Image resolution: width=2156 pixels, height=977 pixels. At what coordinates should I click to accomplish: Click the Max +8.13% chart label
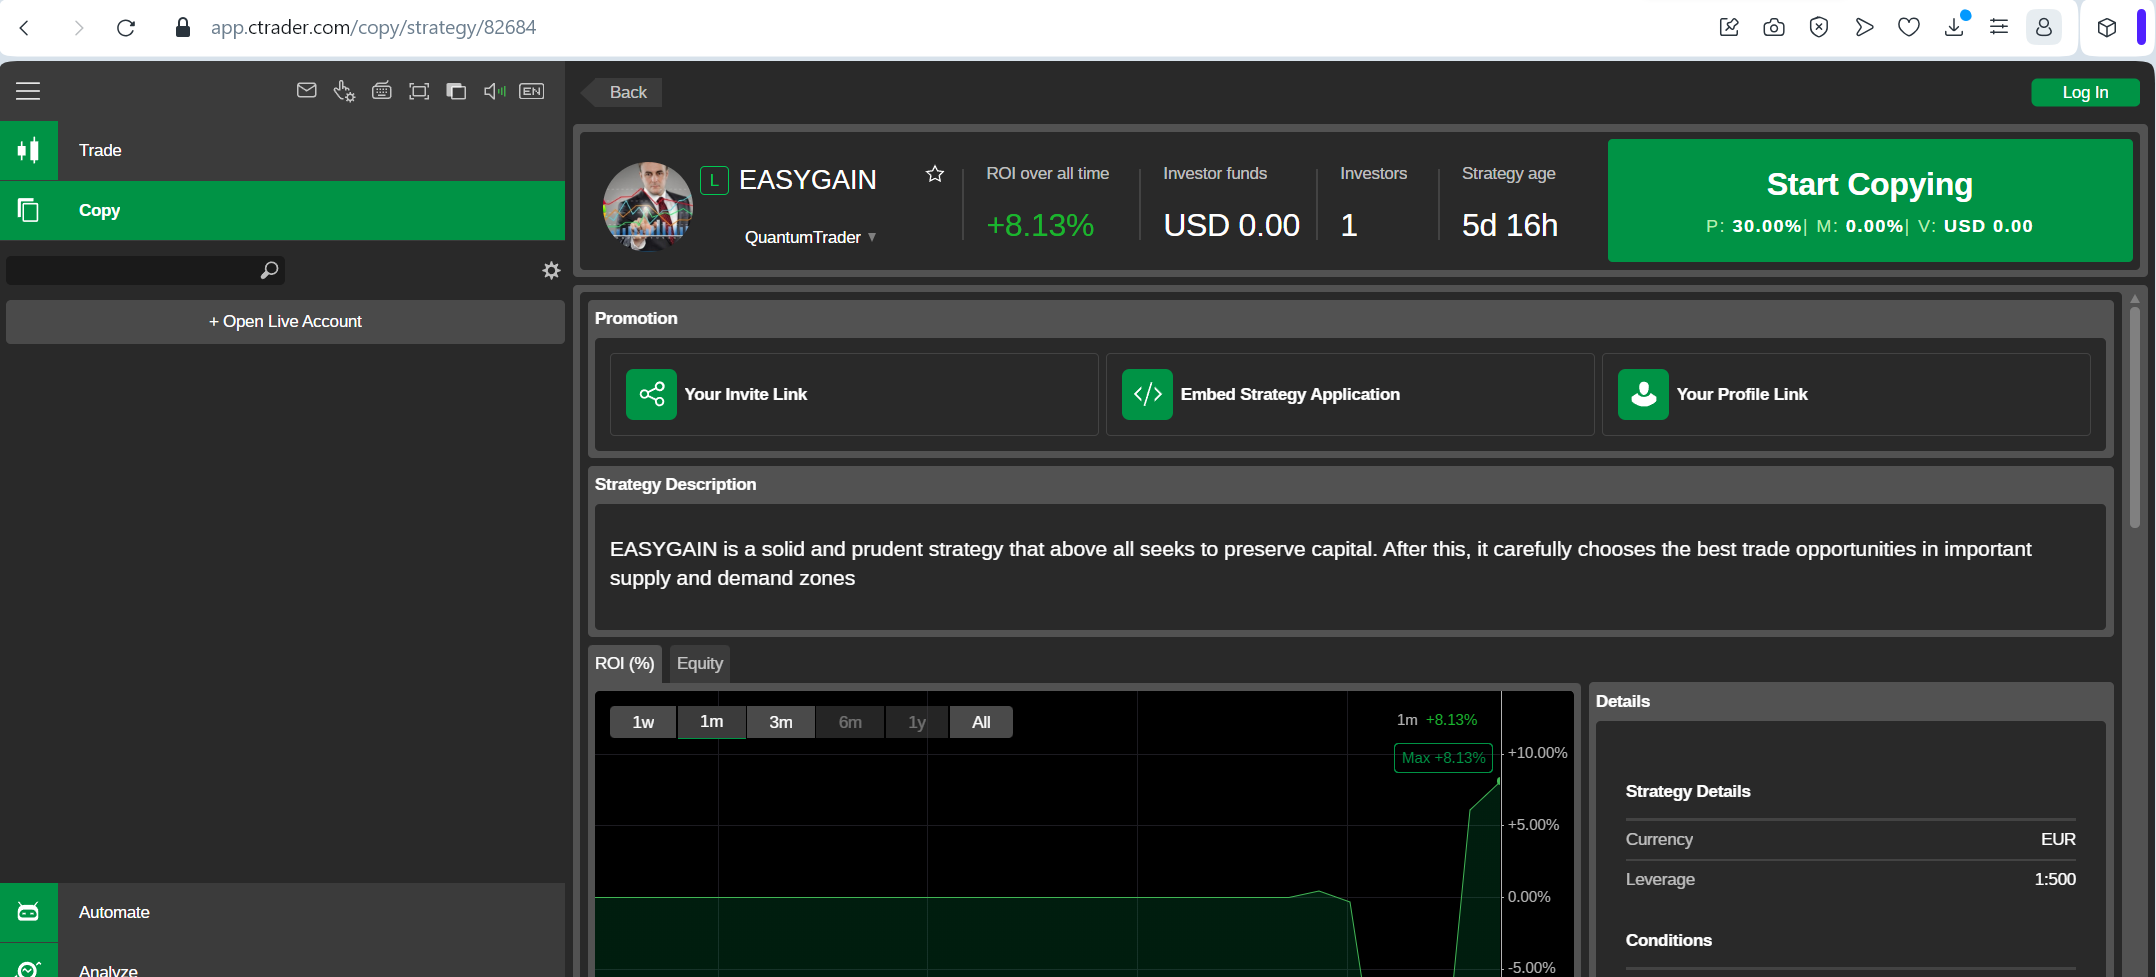tap(1443, 758)
